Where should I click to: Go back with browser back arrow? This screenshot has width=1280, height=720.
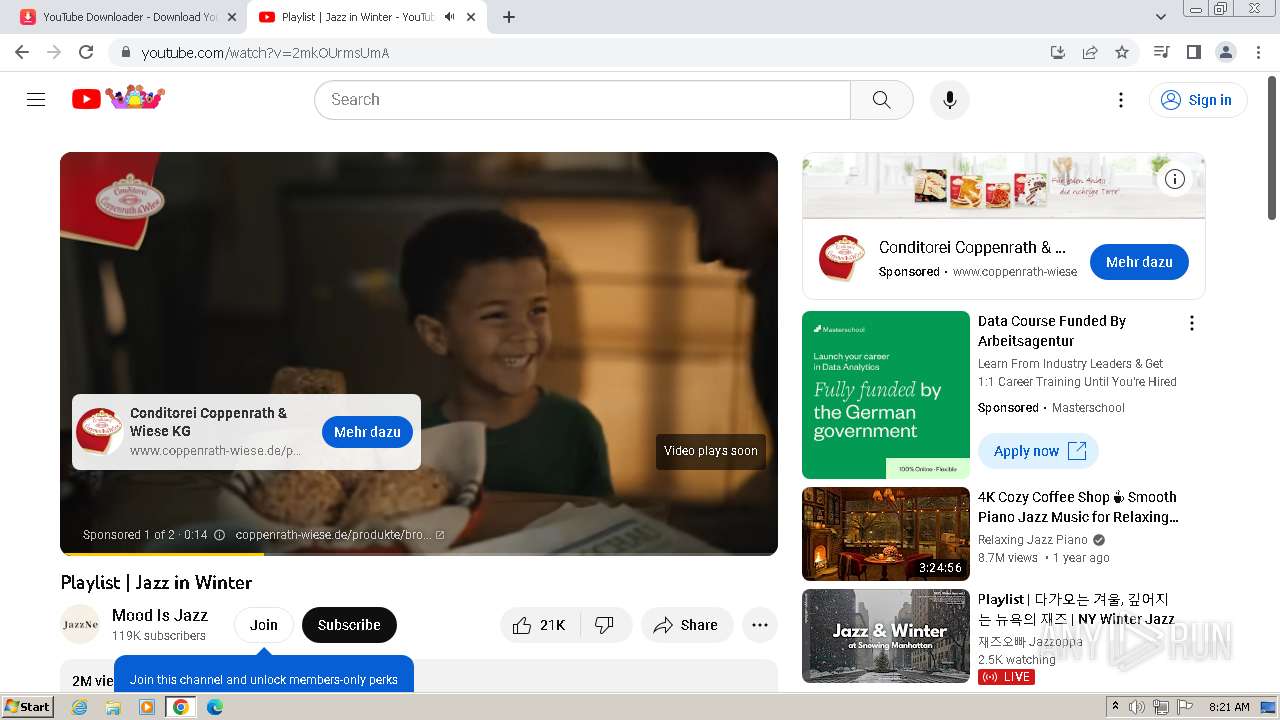click(22, 52)
